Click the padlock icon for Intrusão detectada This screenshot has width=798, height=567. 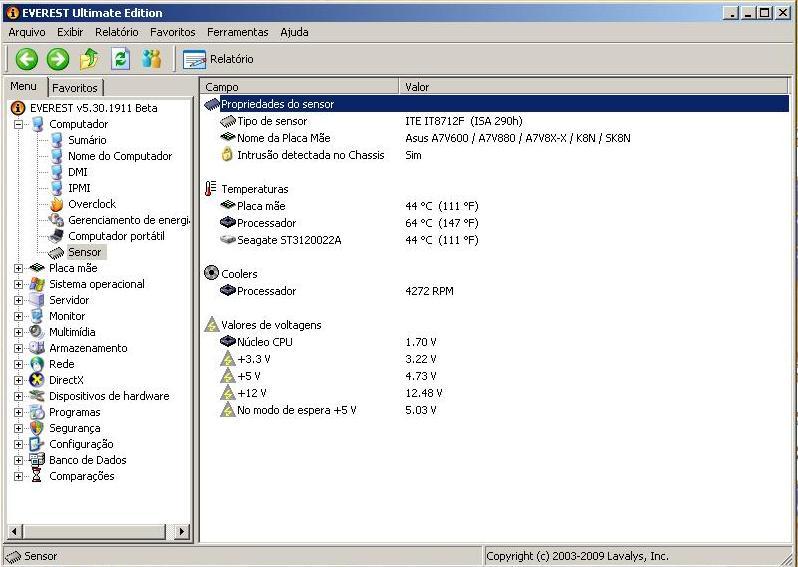pos(227,155)
